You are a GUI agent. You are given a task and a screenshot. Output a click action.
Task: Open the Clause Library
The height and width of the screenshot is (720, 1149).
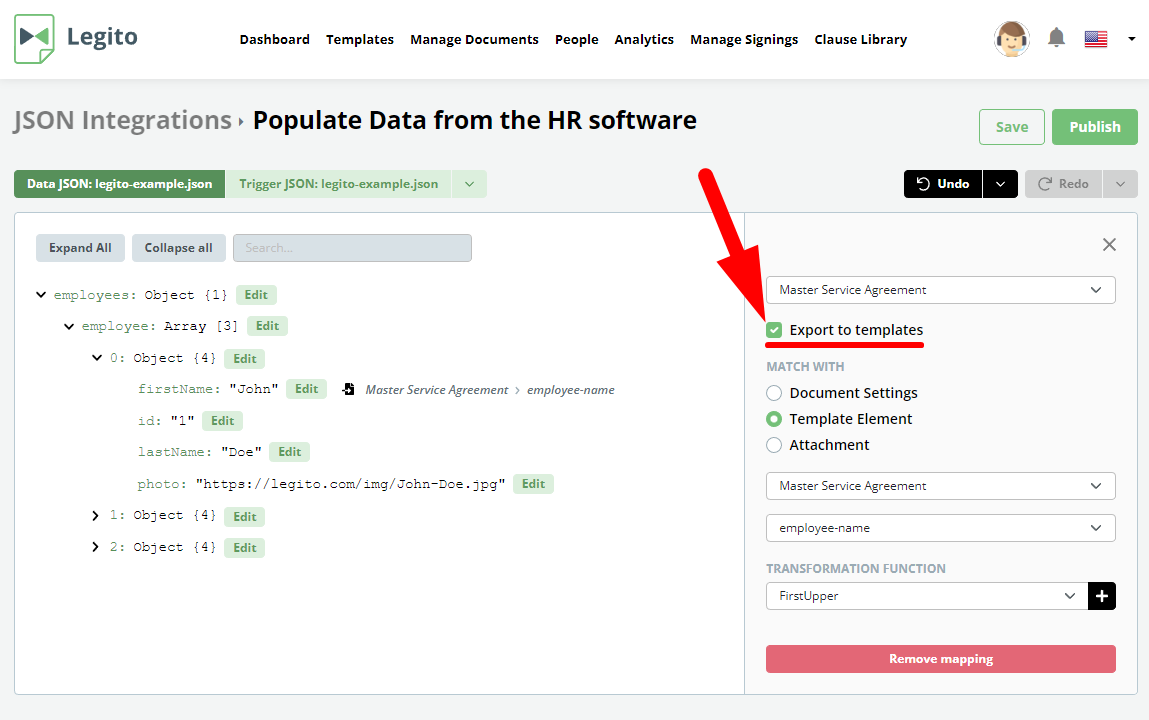[x=860, y=40]
